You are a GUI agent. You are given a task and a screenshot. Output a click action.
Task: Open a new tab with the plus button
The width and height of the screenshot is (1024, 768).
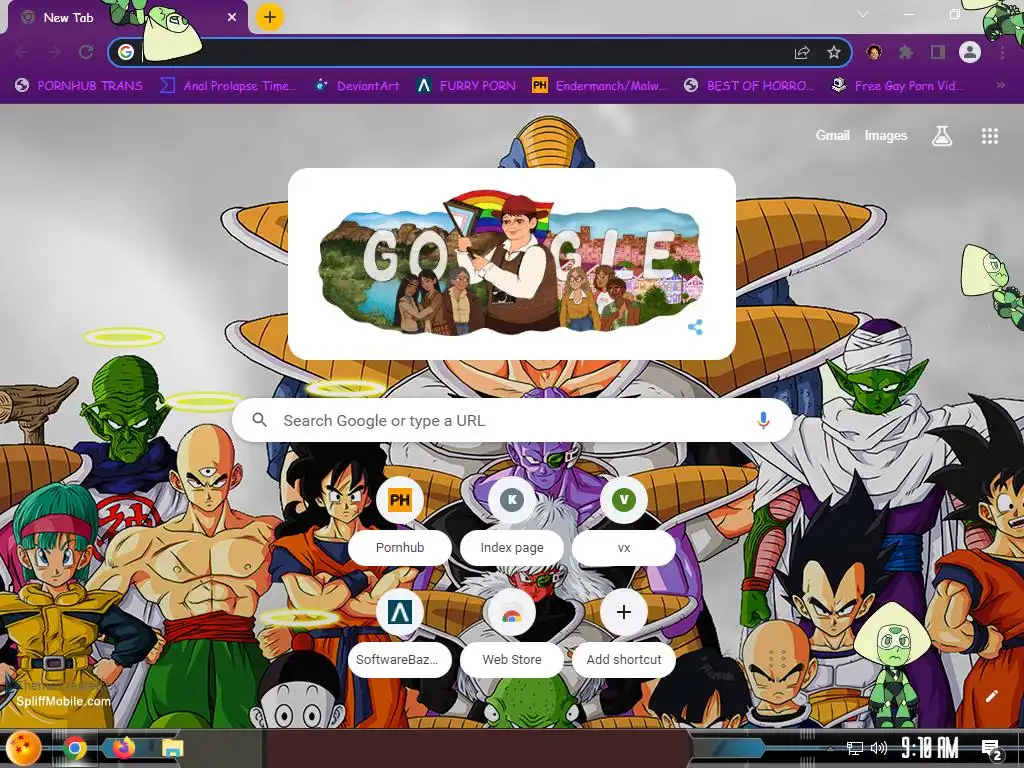point(270,17)
